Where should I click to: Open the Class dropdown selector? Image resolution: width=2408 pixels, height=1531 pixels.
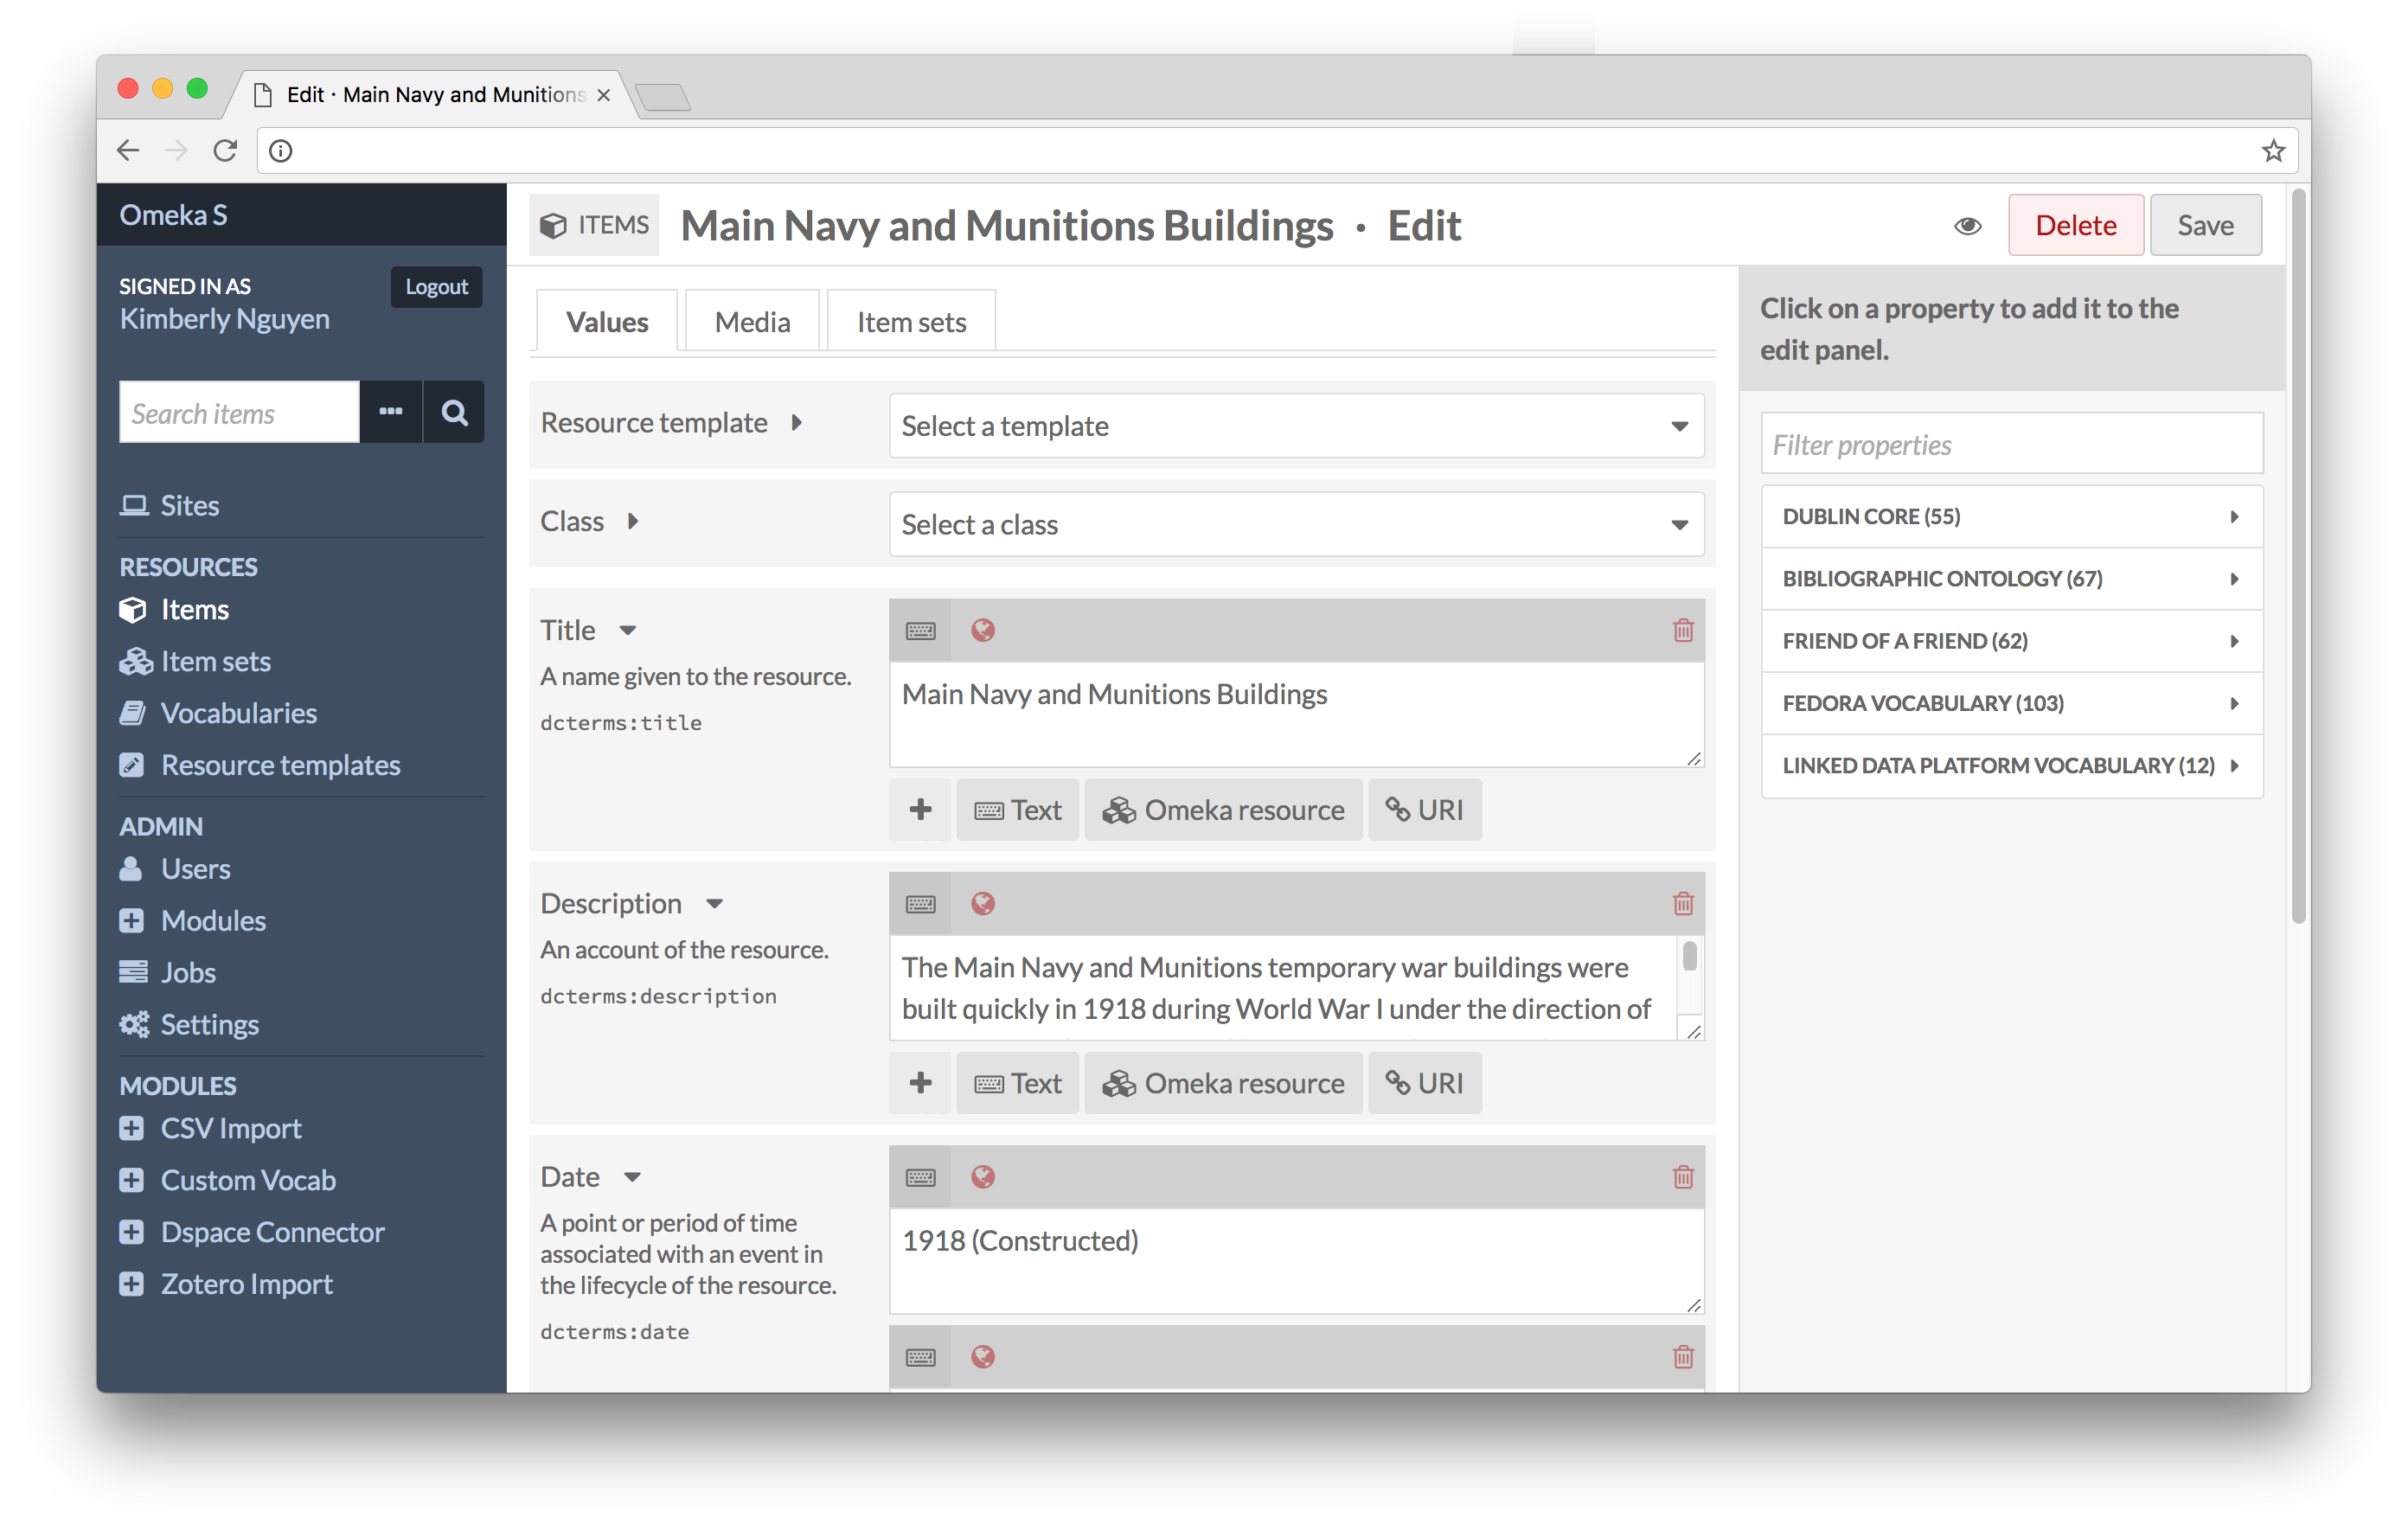tap(1293, 523)
